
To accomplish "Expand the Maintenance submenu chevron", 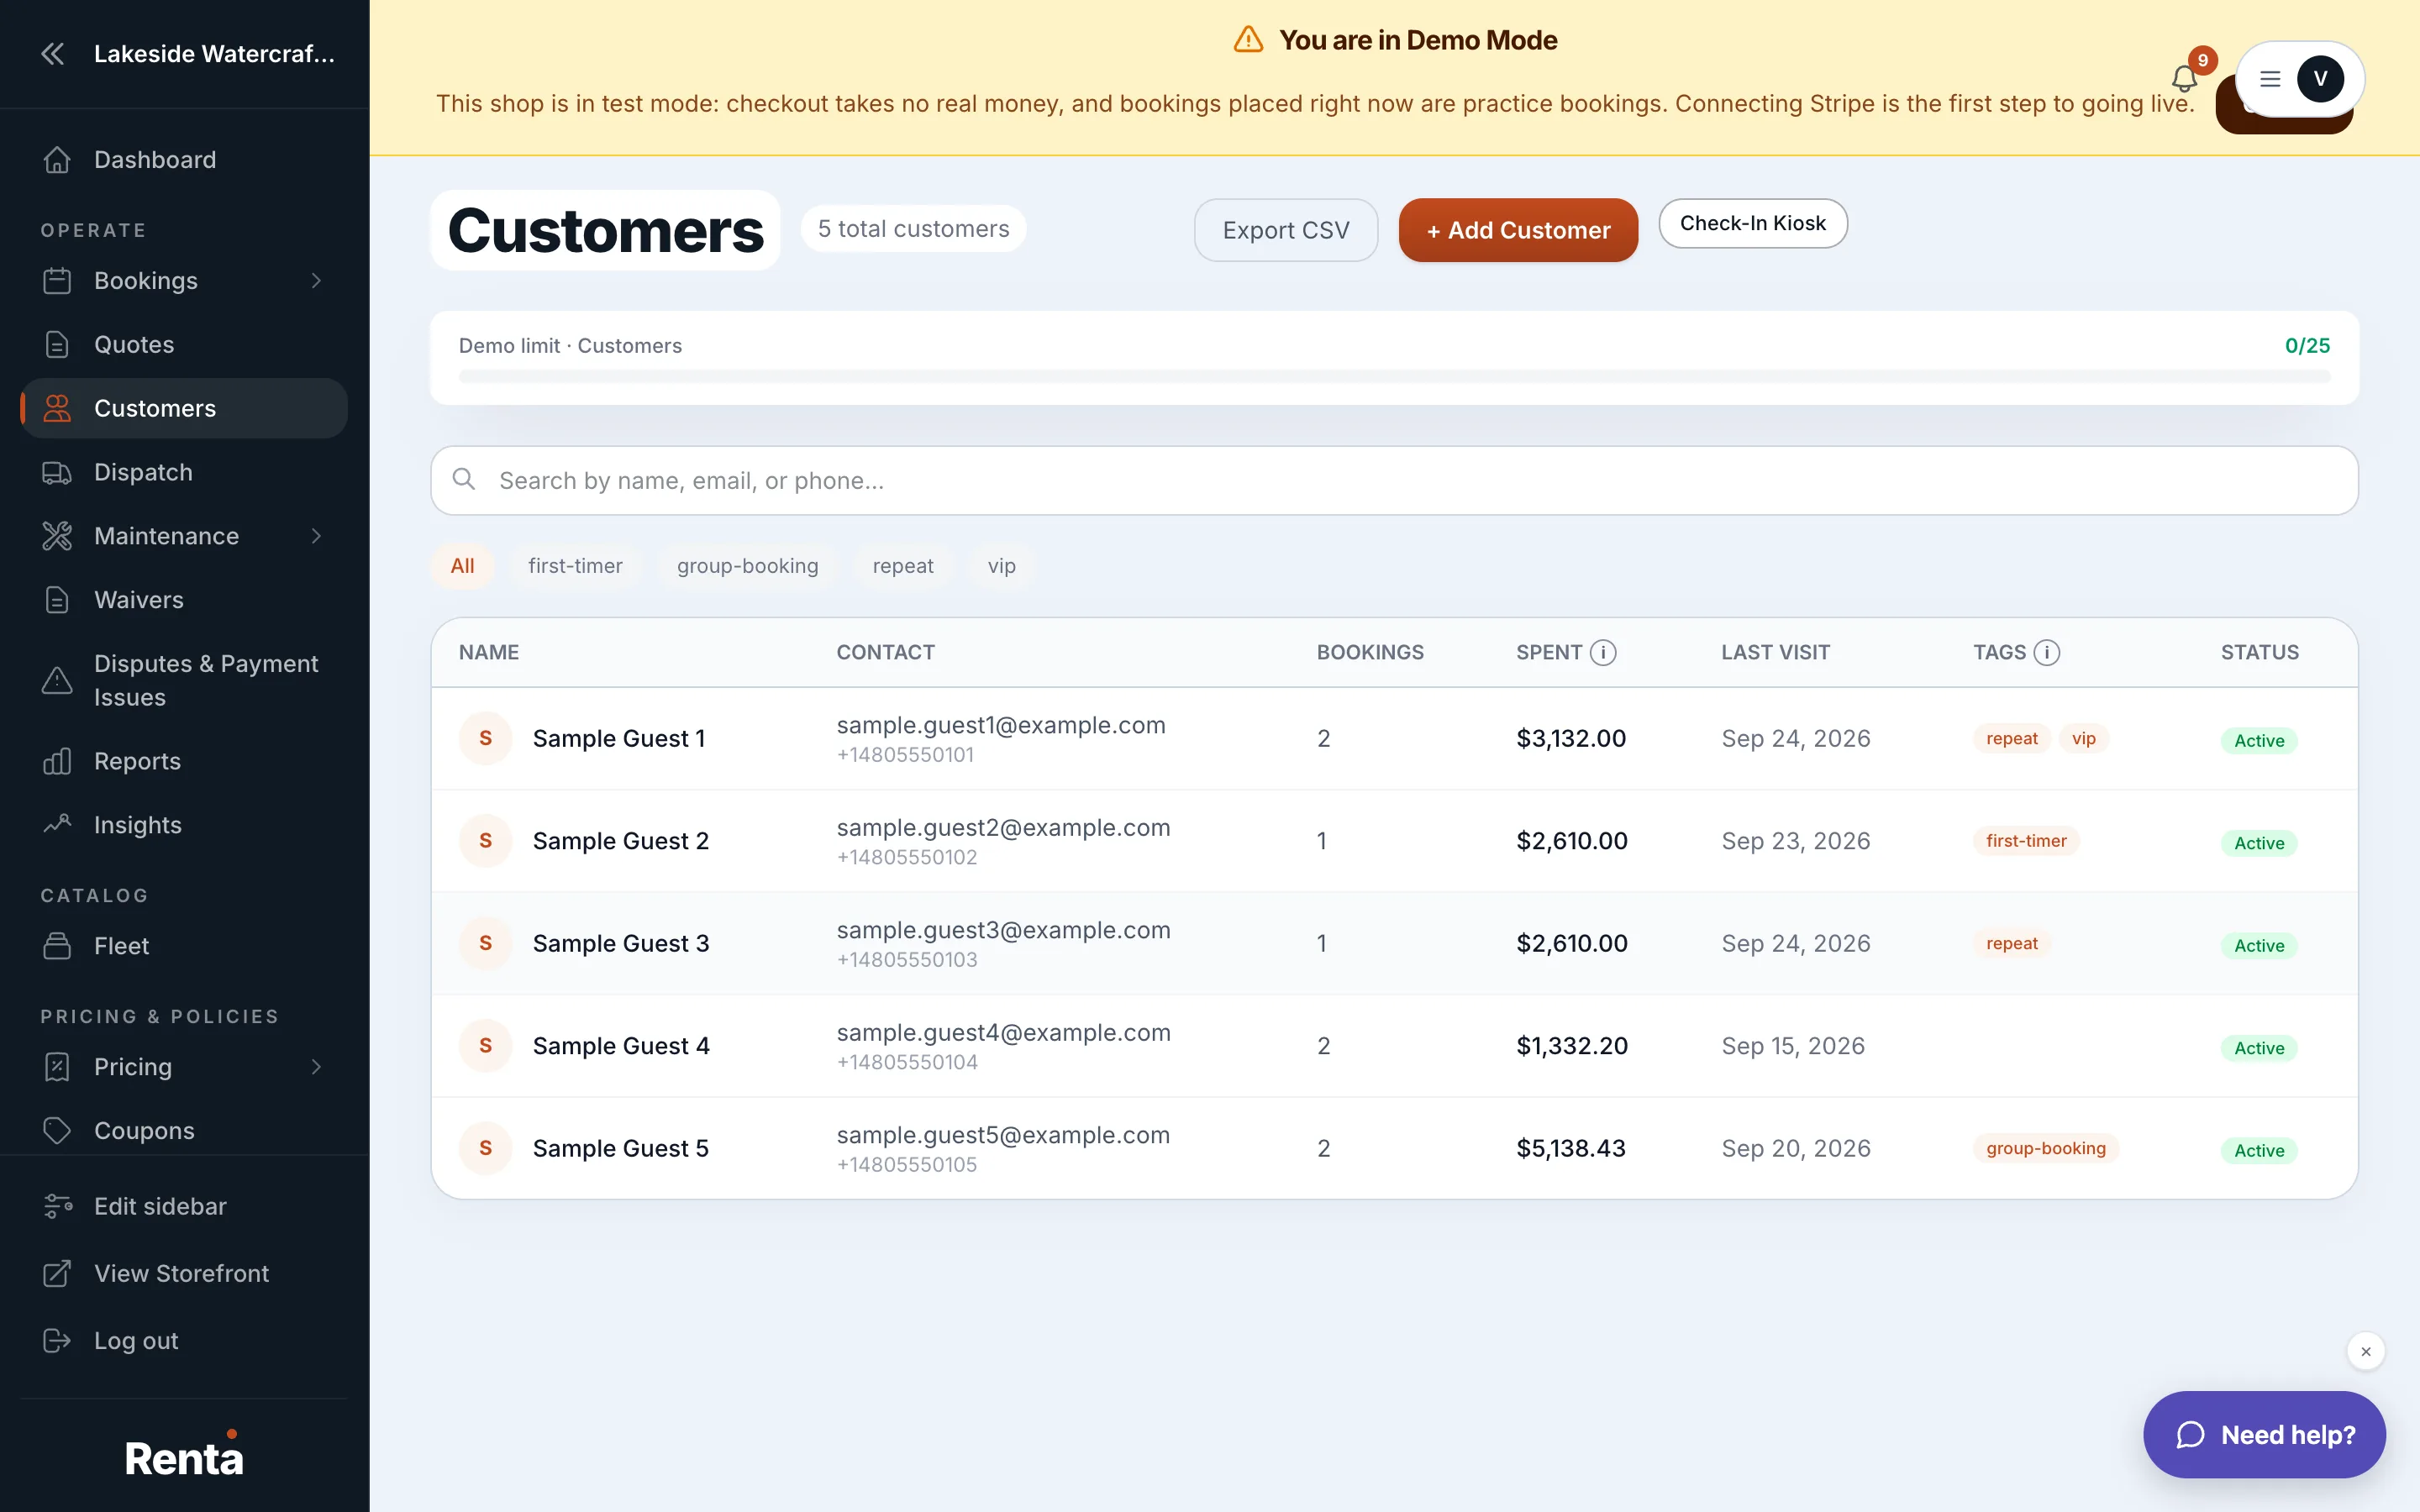I will tap(316, 536).
